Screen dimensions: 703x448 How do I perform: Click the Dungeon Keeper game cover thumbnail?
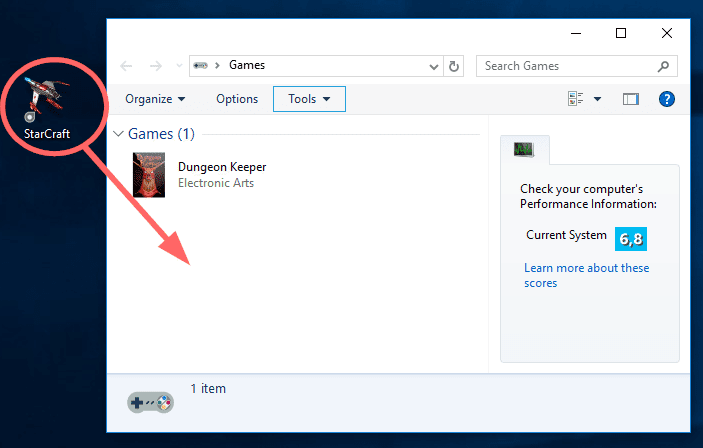click(x=148, y=175)
